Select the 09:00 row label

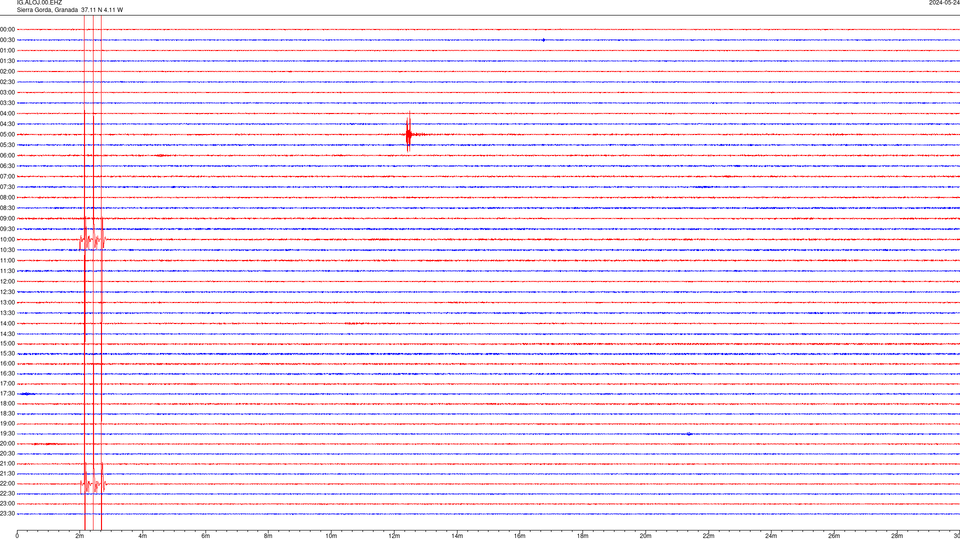(7, 218)
